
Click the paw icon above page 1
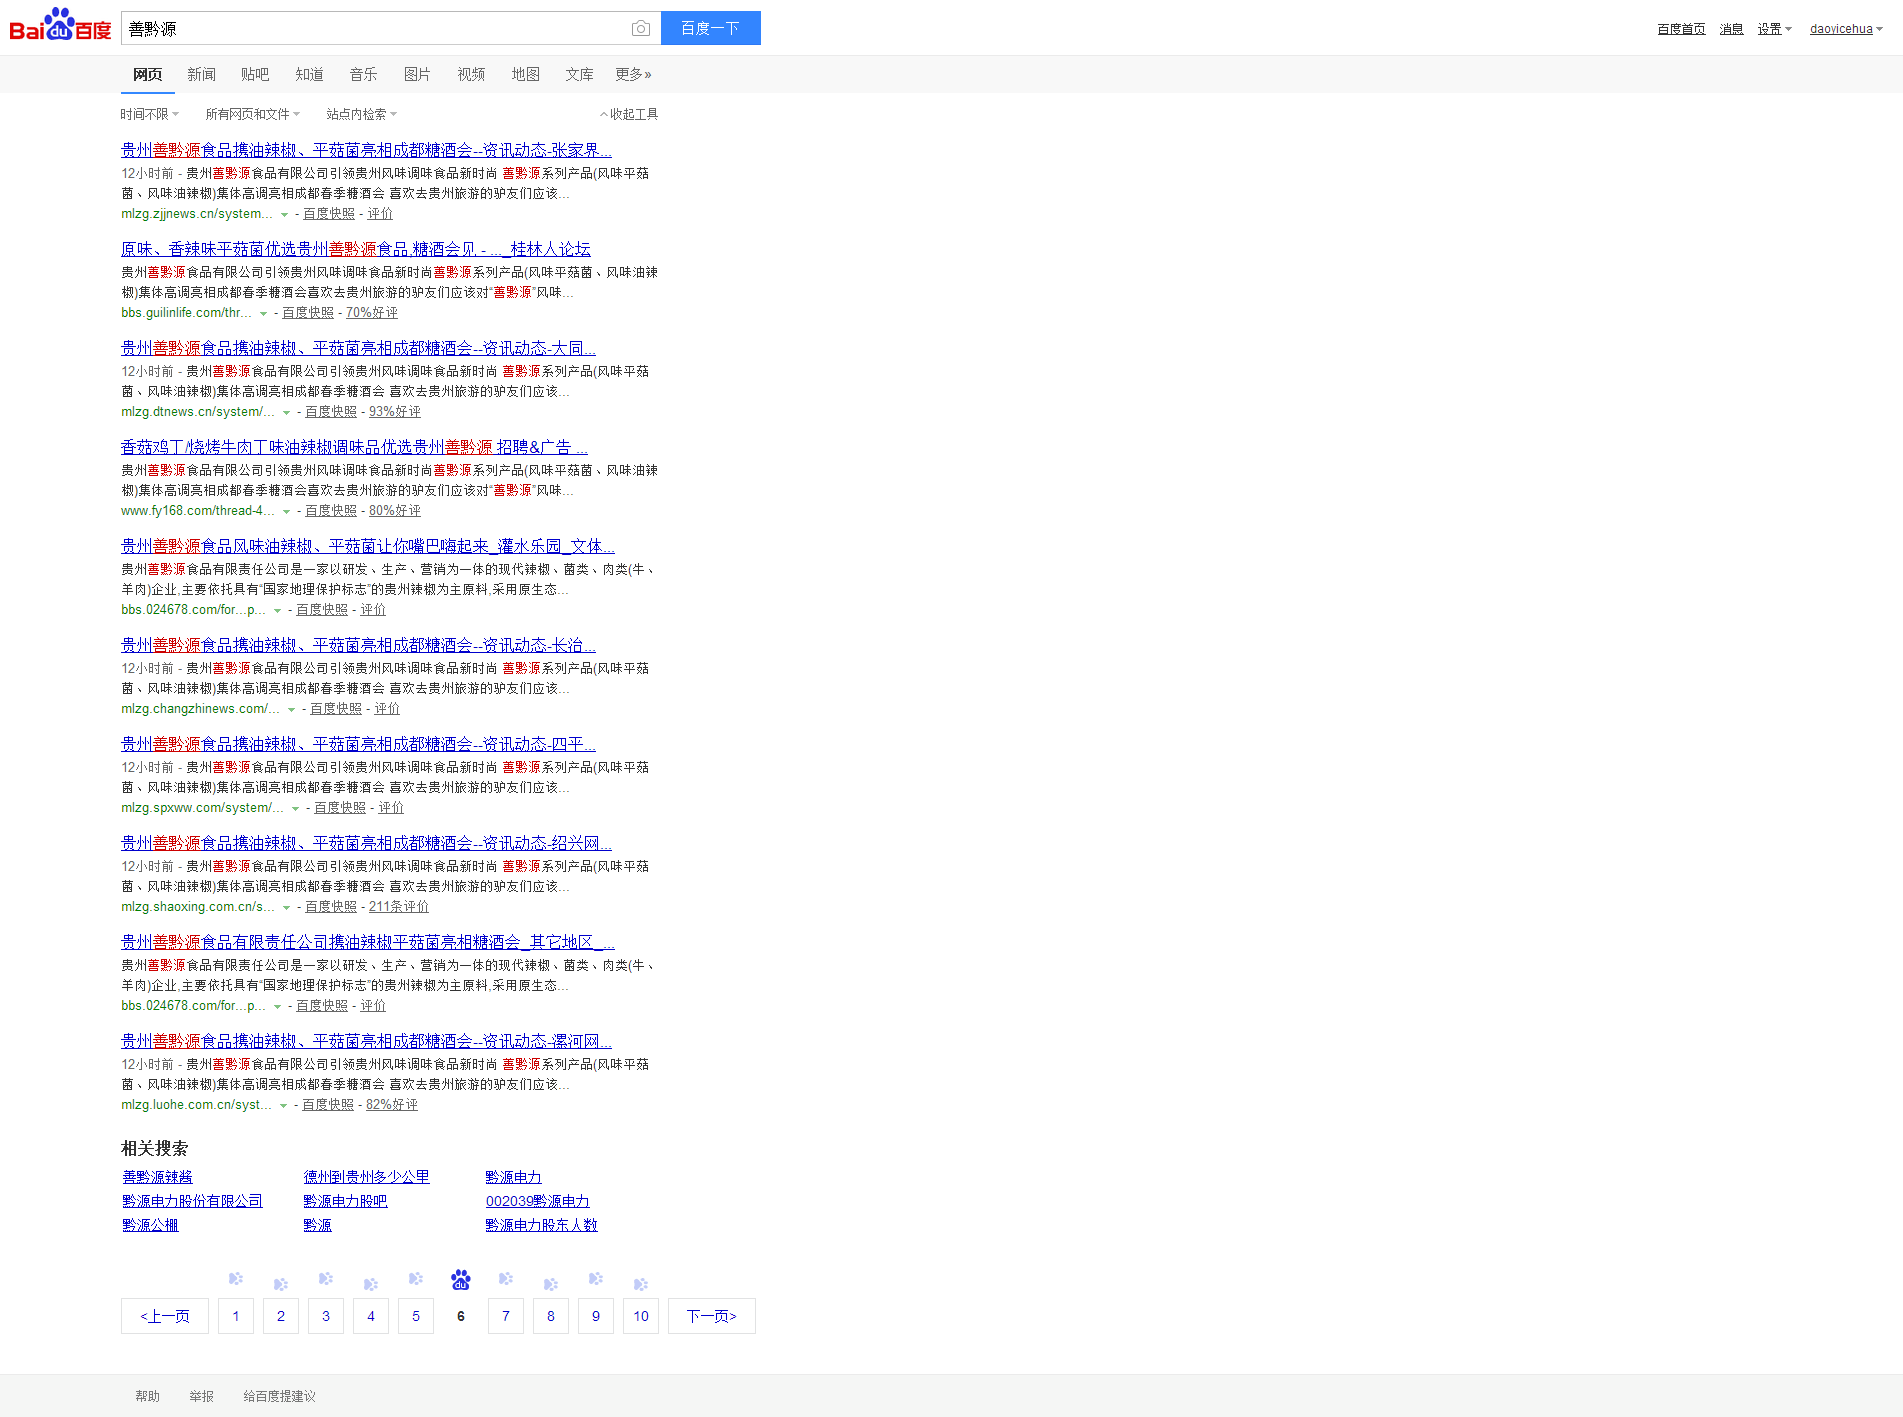coord(236,1279)
